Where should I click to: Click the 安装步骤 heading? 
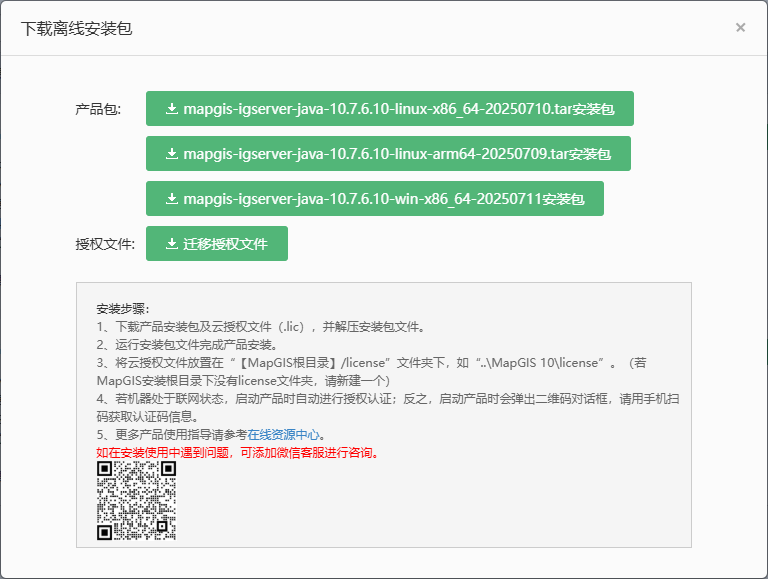[x=124, y=308]
